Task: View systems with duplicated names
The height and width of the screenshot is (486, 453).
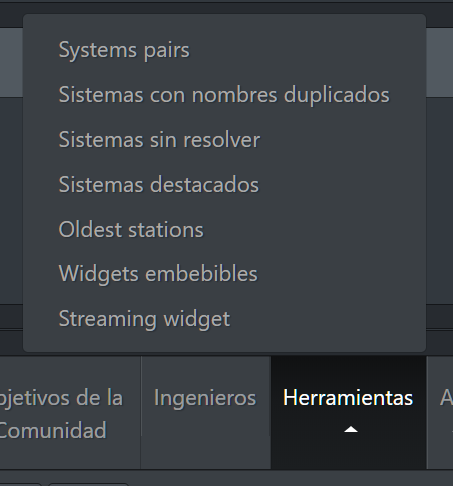Action: (224, 95)
